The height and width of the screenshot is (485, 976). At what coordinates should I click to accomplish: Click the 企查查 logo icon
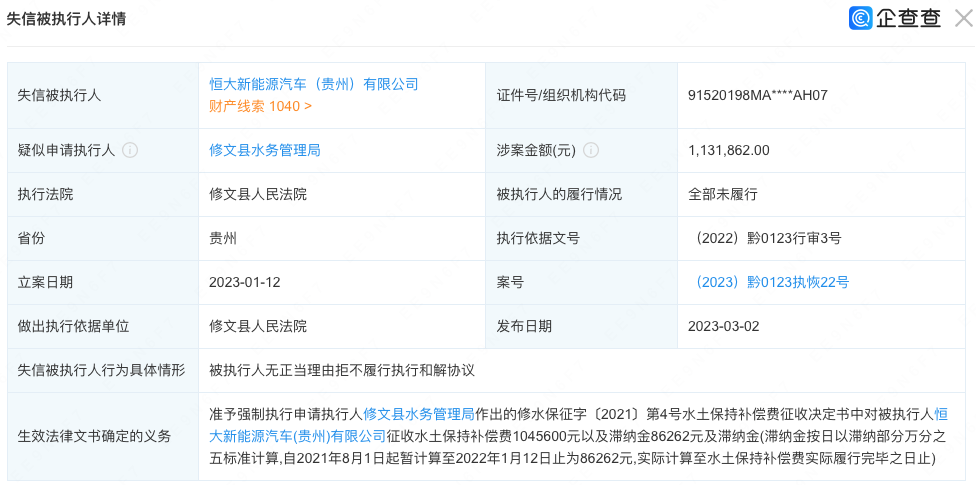pyautogui.click(x=860, y=18)
